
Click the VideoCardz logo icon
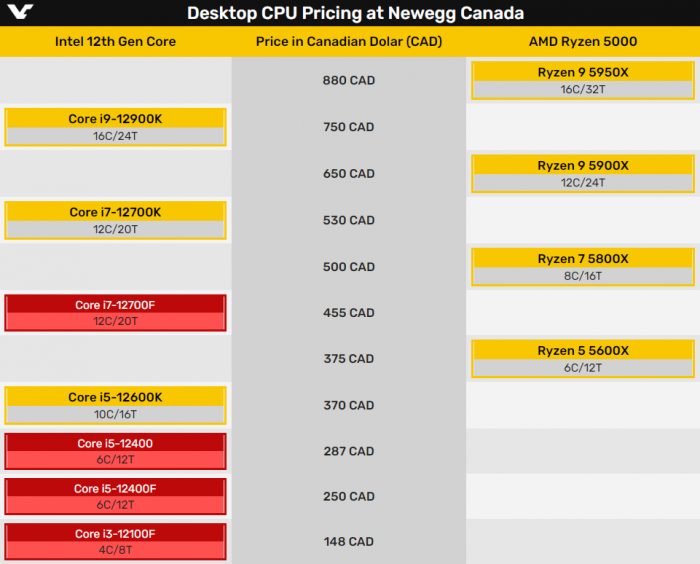point(22,13)
